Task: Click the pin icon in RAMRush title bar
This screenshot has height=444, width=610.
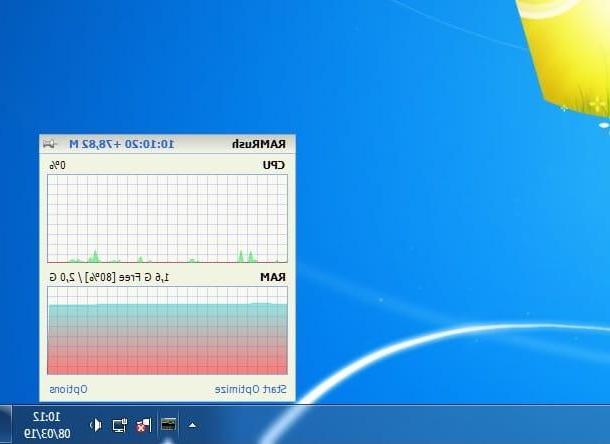Action: [49, 144]
